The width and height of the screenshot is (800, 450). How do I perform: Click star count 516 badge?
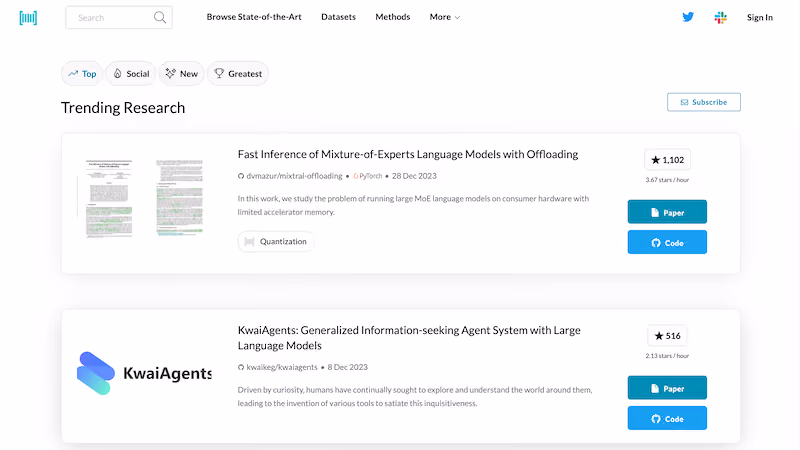667,336
